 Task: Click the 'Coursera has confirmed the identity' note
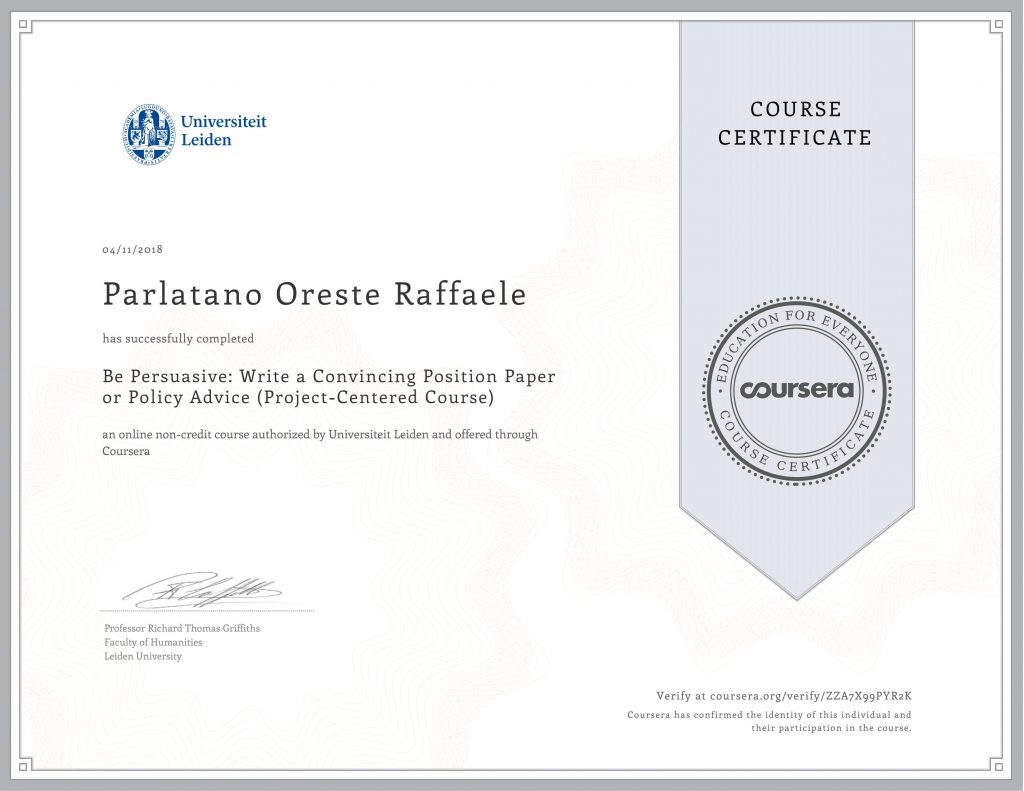(x=769, y=721)
